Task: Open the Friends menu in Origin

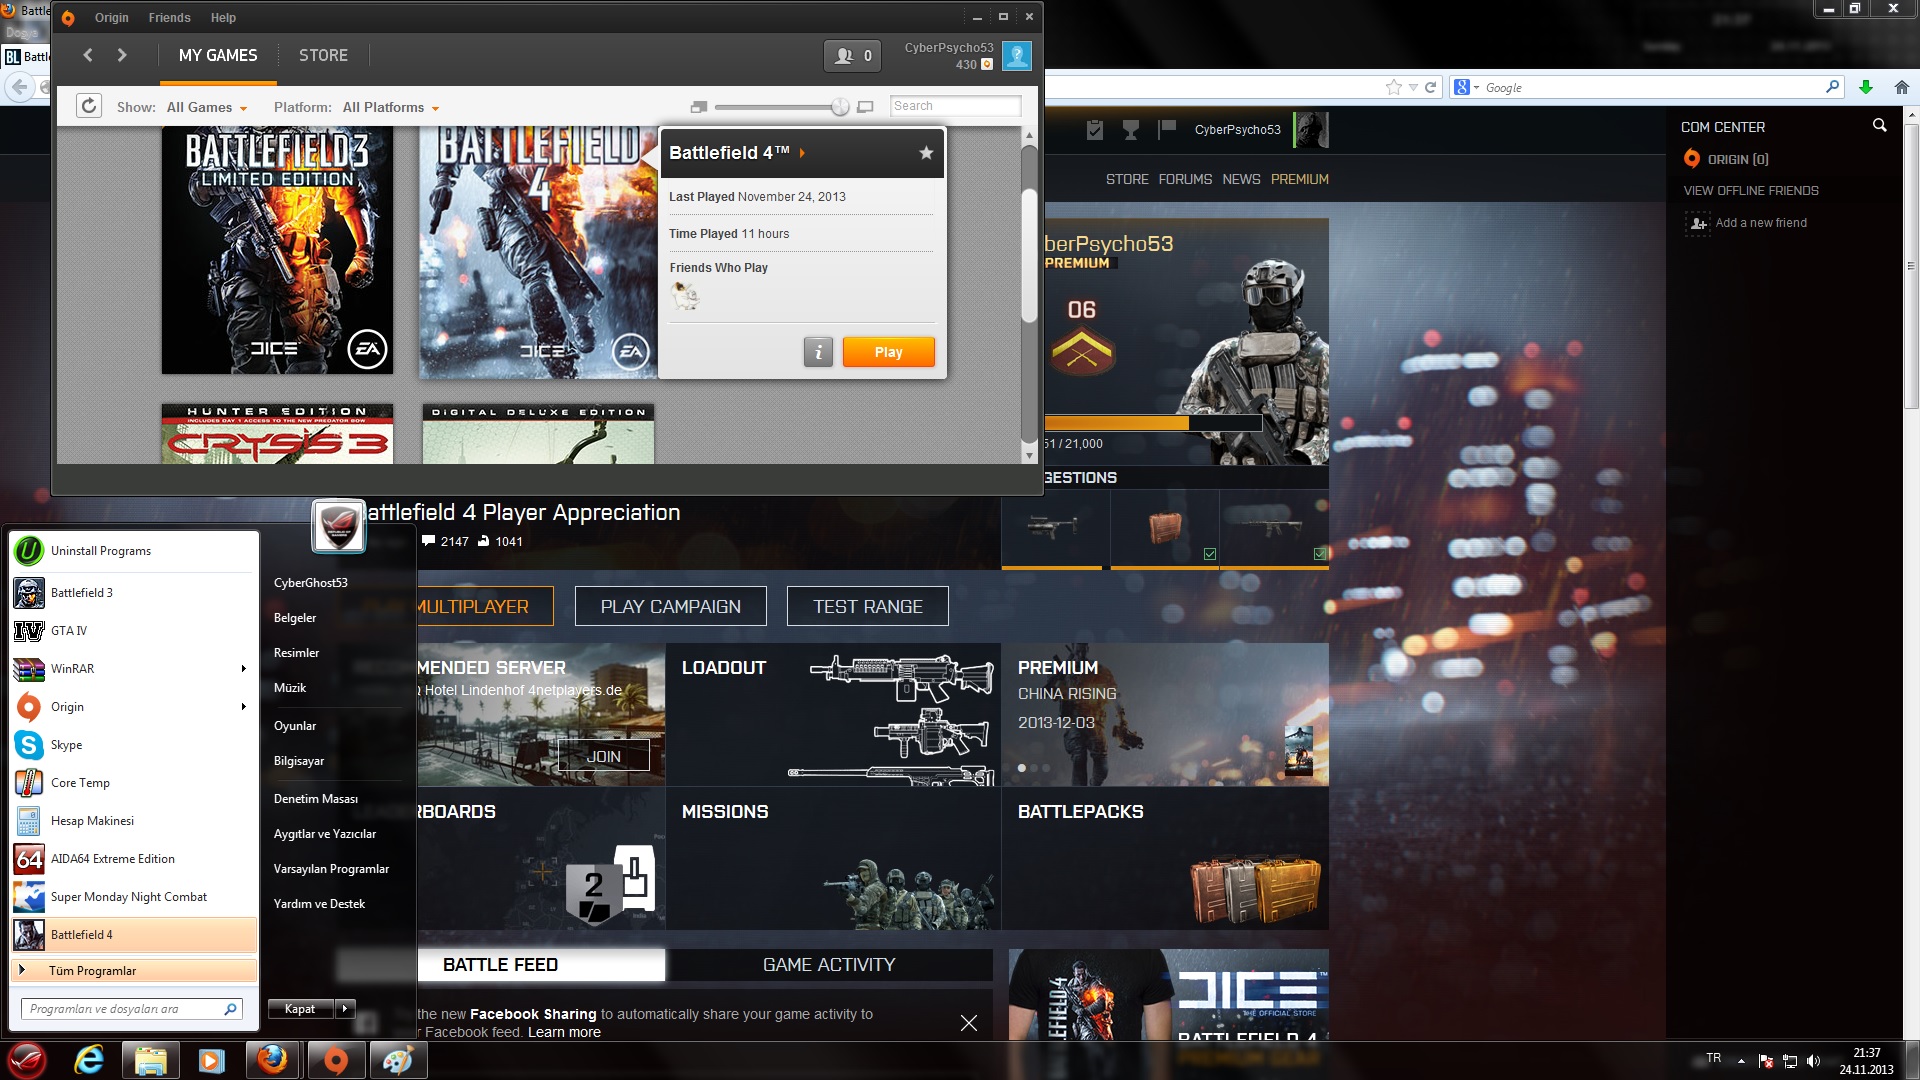Action: (170, 18)
